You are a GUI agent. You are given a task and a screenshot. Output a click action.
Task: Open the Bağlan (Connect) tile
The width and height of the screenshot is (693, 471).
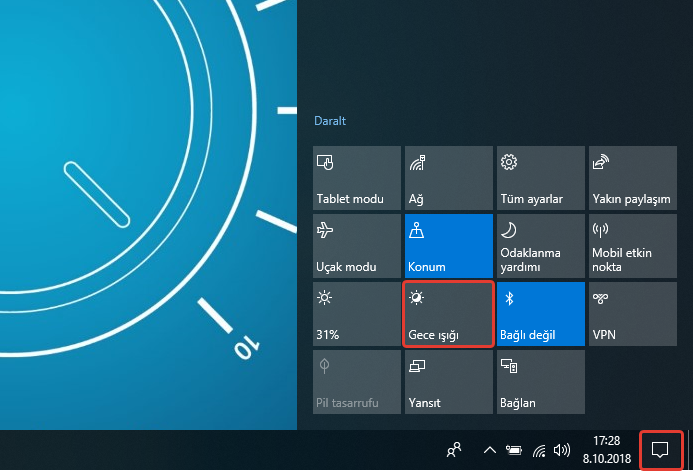point(540,382)
